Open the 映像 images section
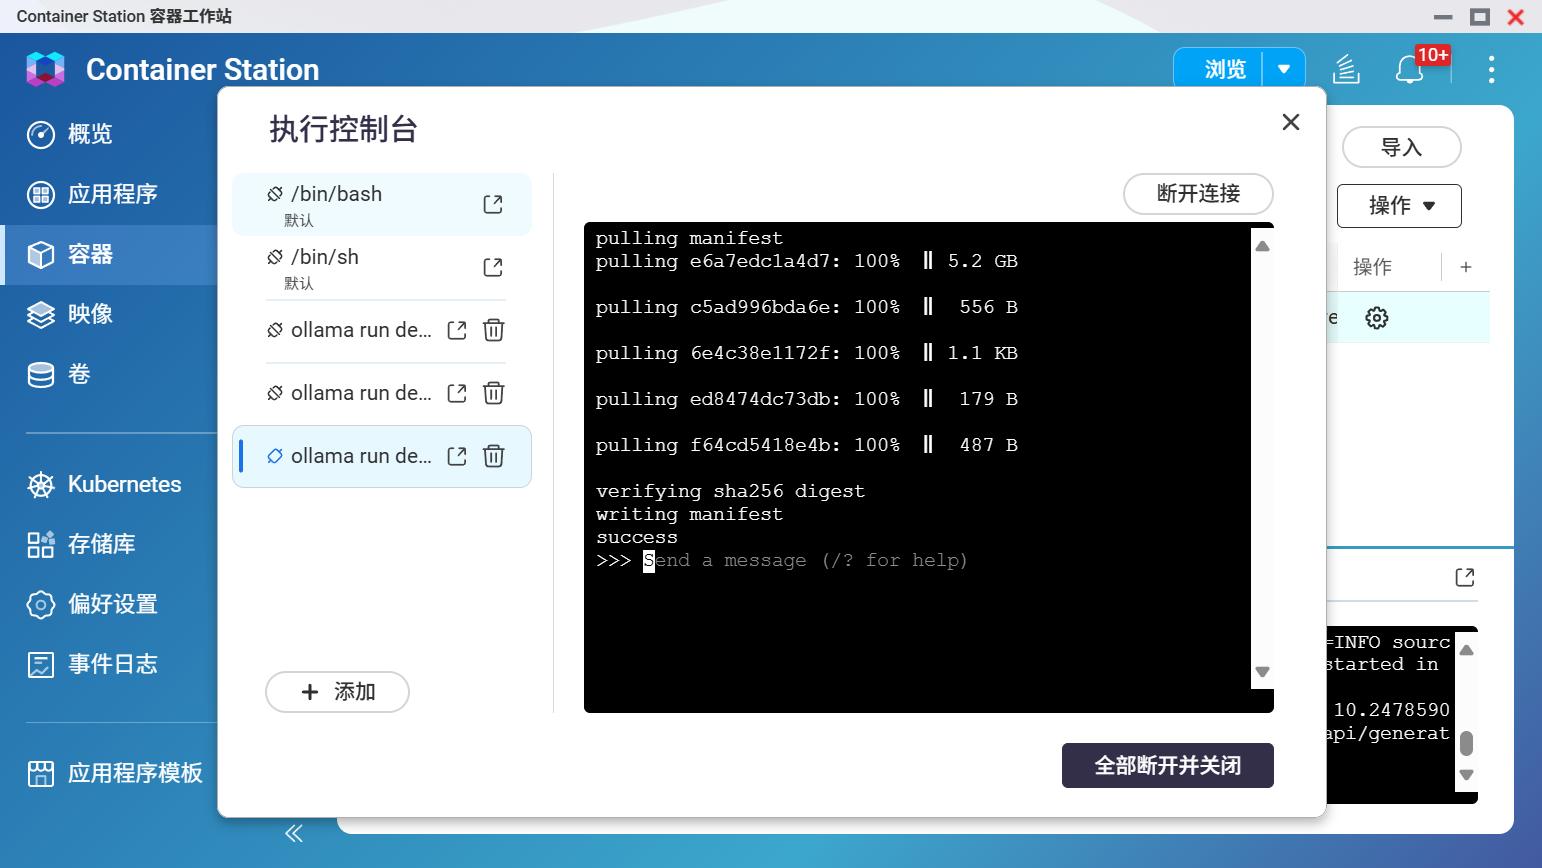 click(x=110, y=314)
